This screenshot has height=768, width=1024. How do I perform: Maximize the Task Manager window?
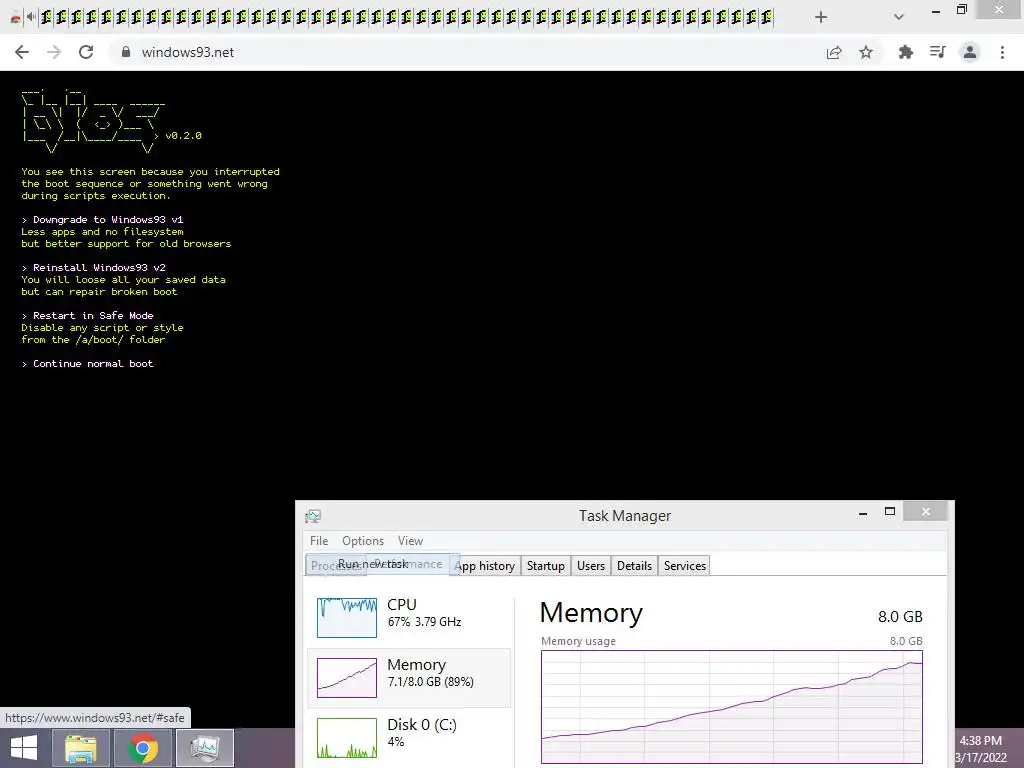click(889, 512)
